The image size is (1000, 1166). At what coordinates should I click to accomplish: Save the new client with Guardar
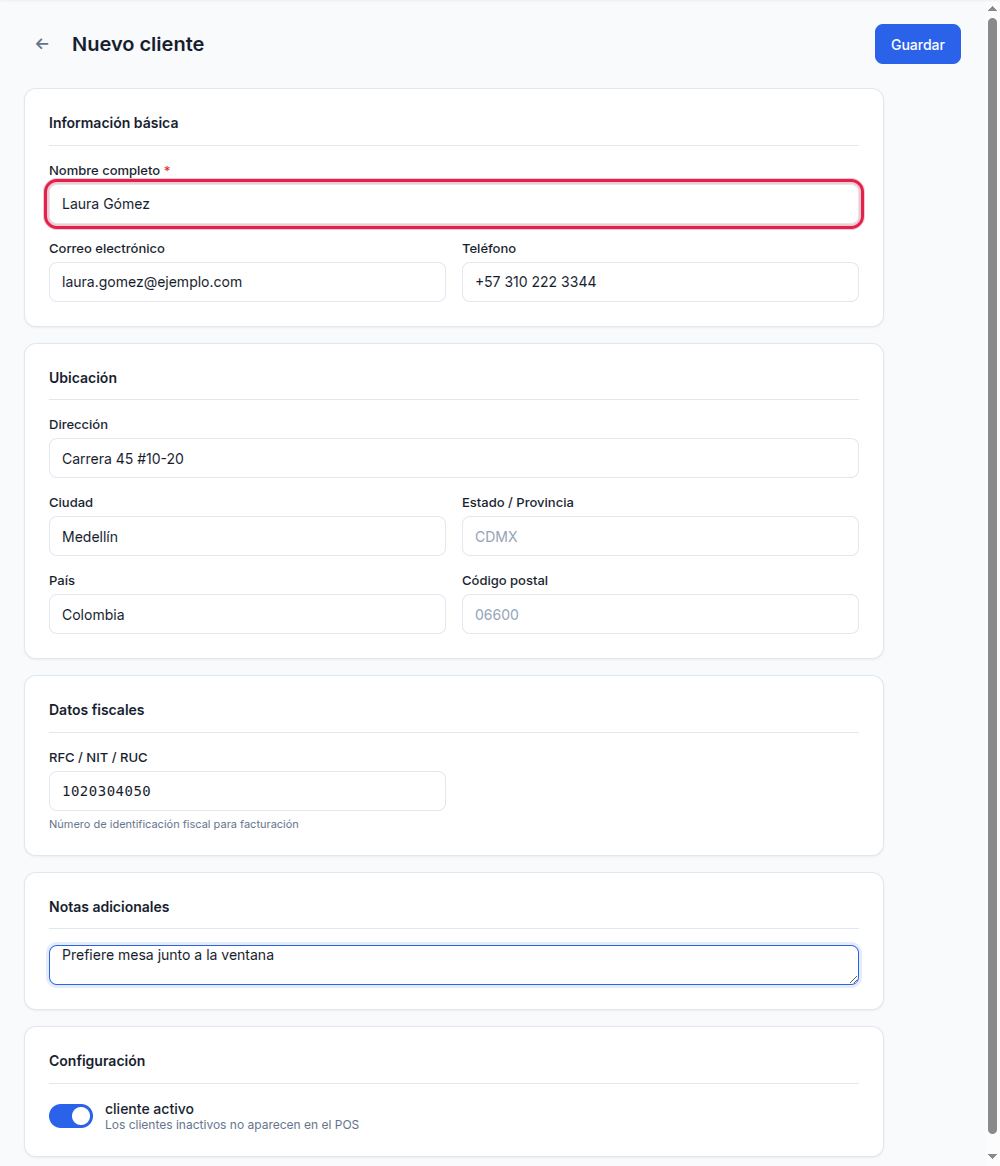pyautogui.click(x=917, y=45)
